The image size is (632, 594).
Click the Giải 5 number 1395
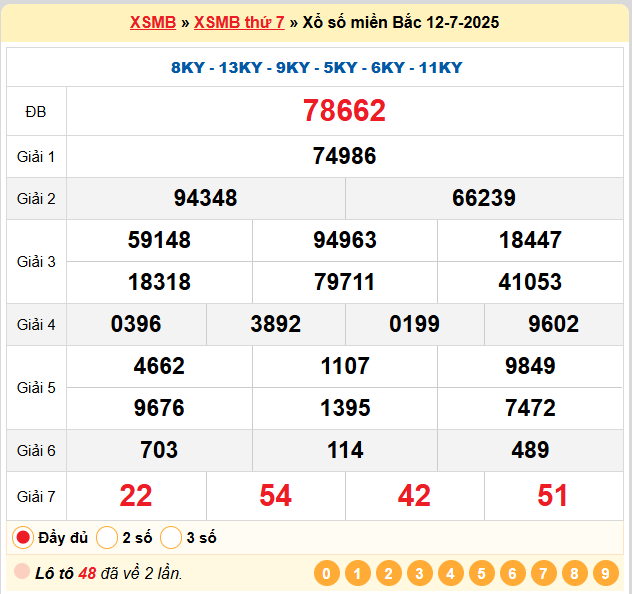[345, 408]
